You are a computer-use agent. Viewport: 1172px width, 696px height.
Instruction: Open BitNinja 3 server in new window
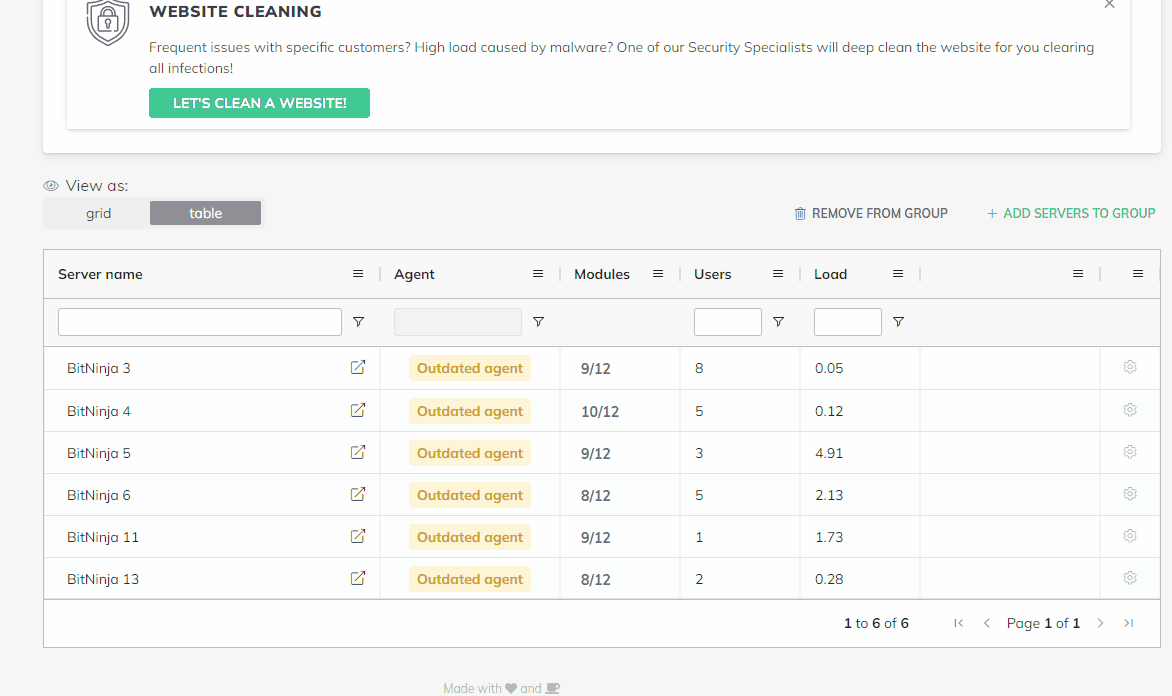tap(358, 367)
